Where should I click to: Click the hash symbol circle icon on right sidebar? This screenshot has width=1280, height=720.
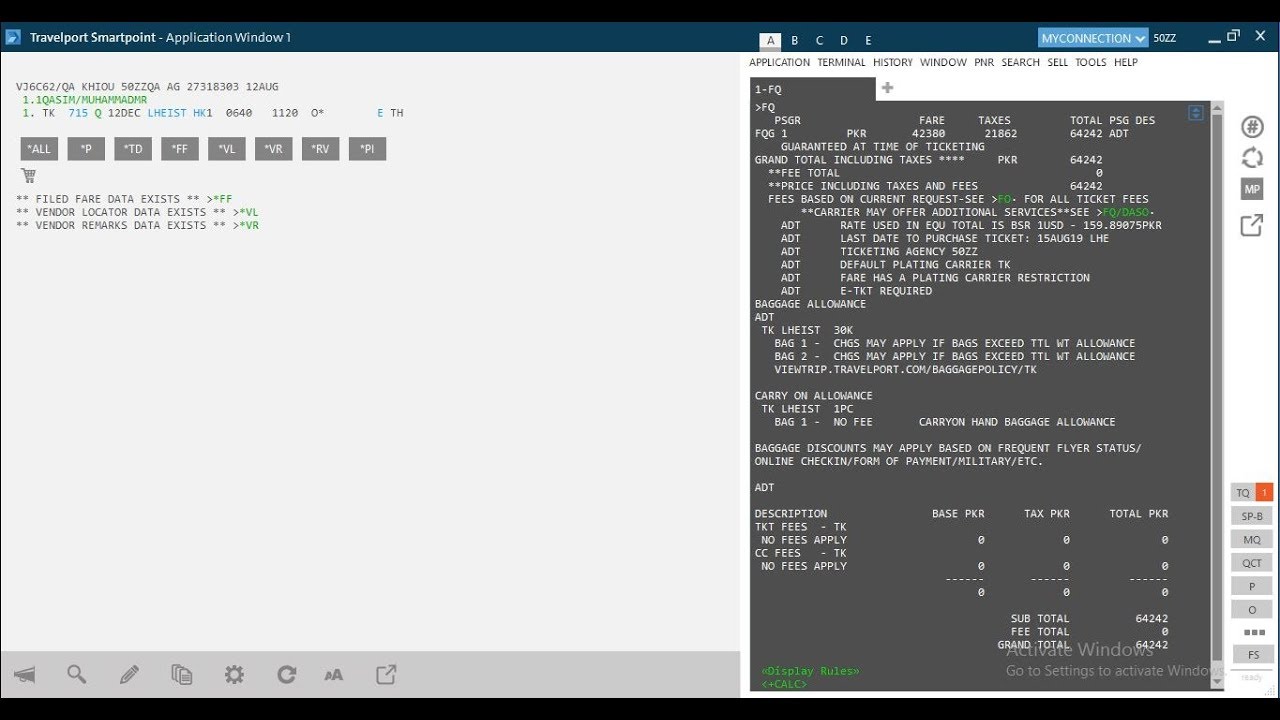pos(1252,127)
